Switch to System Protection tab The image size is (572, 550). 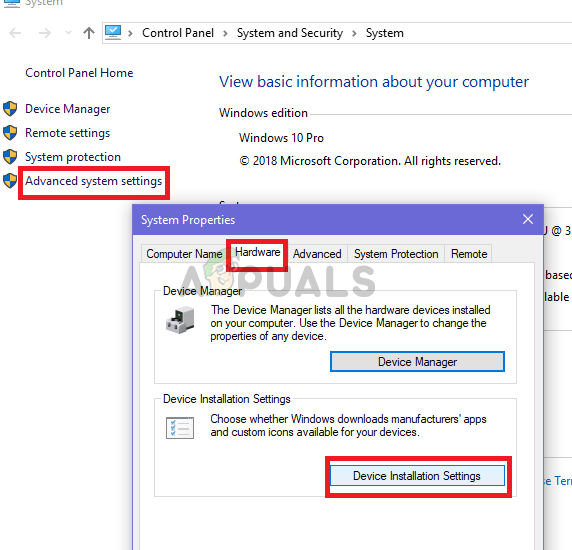coord(396,253)
